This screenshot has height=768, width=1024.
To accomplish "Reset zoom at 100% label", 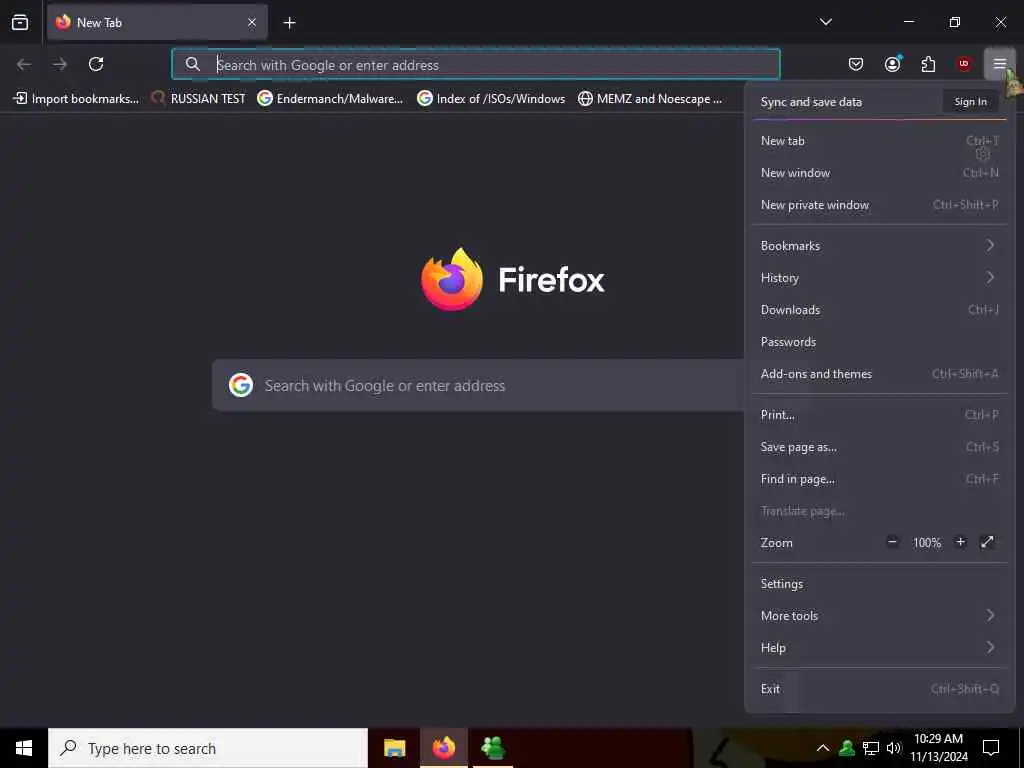I will [927, 543].
